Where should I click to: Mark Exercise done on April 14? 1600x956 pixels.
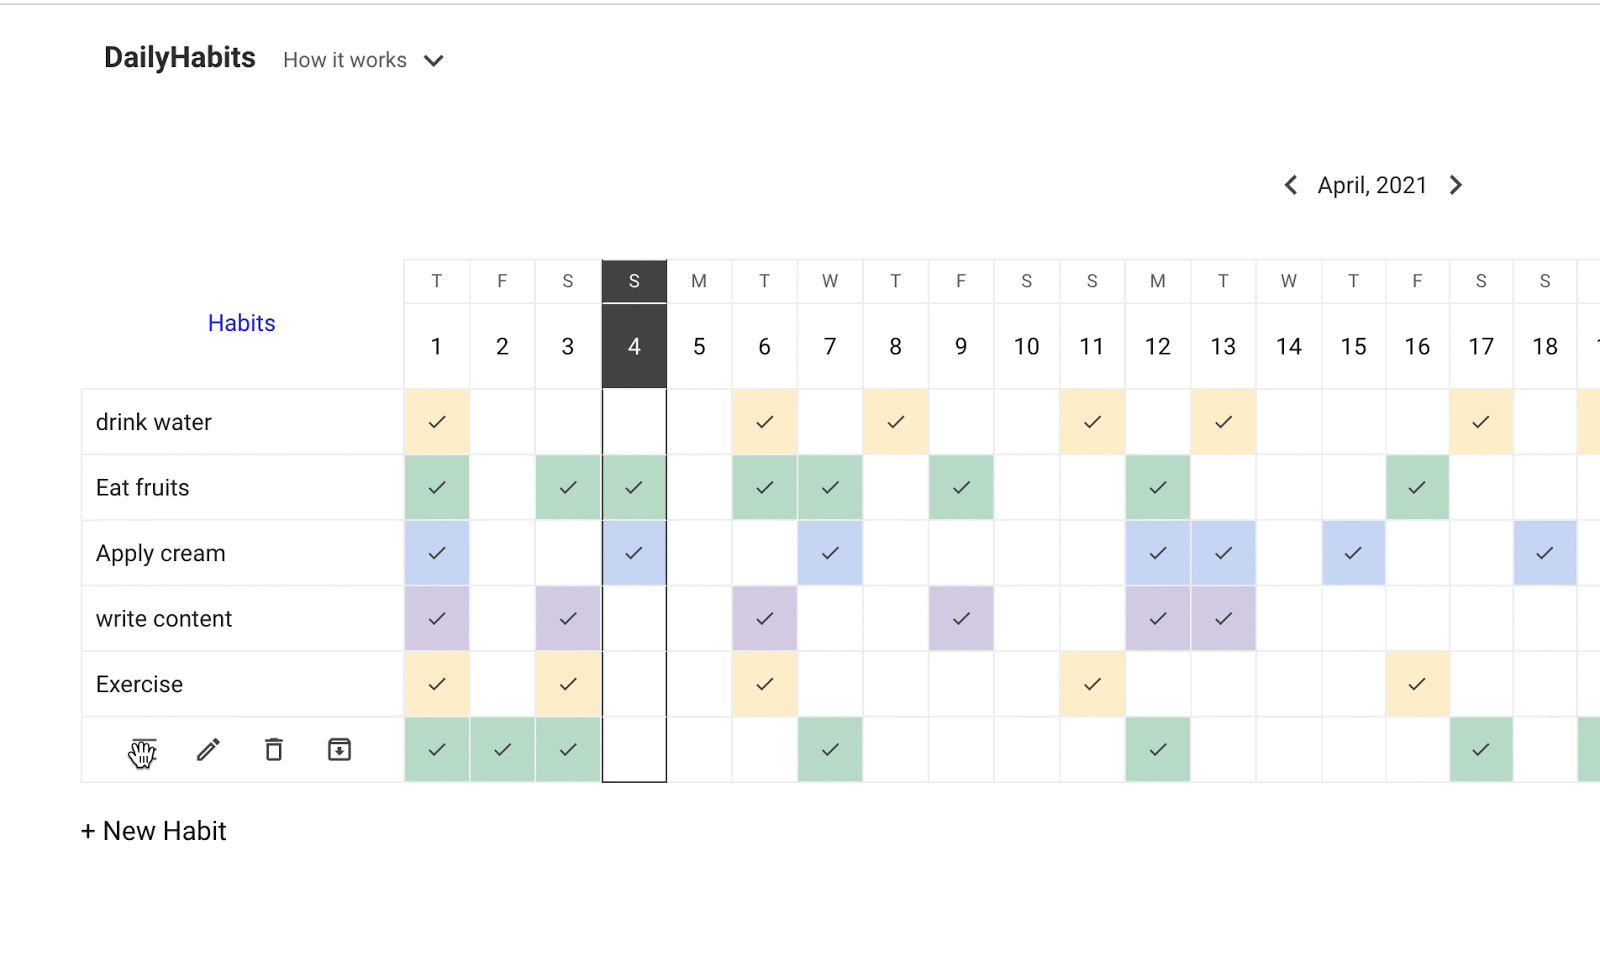click(1288, 684)
